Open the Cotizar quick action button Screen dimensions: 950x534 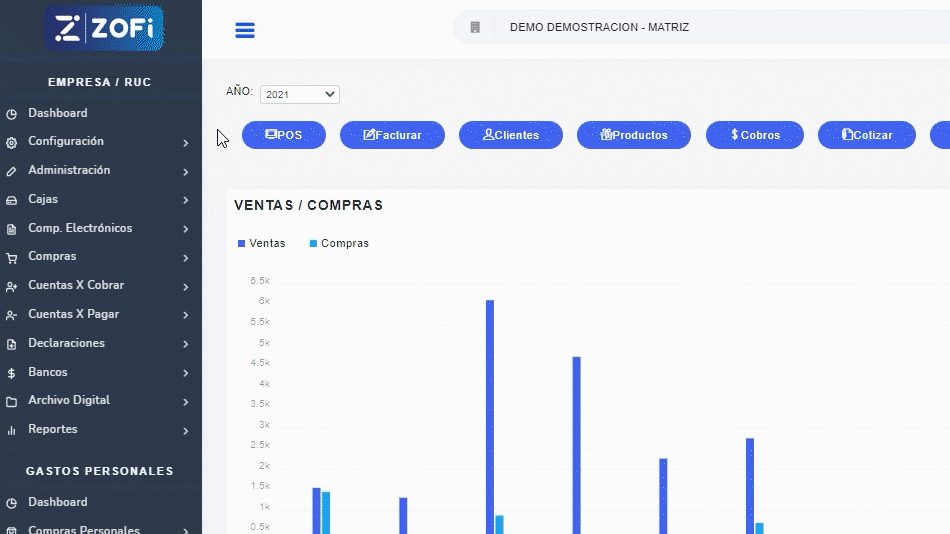pos(866,135)
